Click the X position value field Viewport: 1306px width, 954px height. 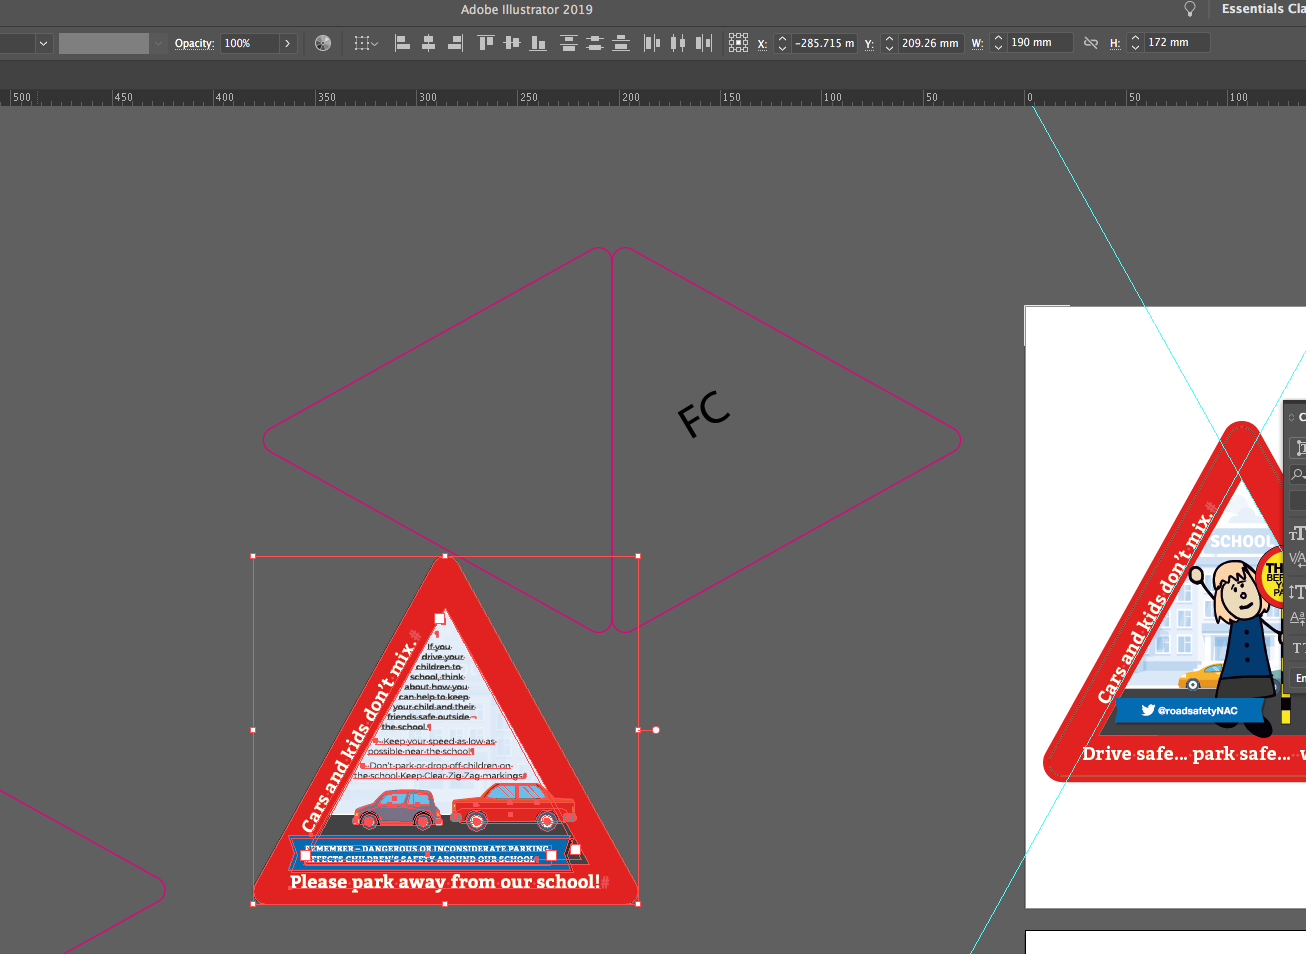click(x=825, y=43)
